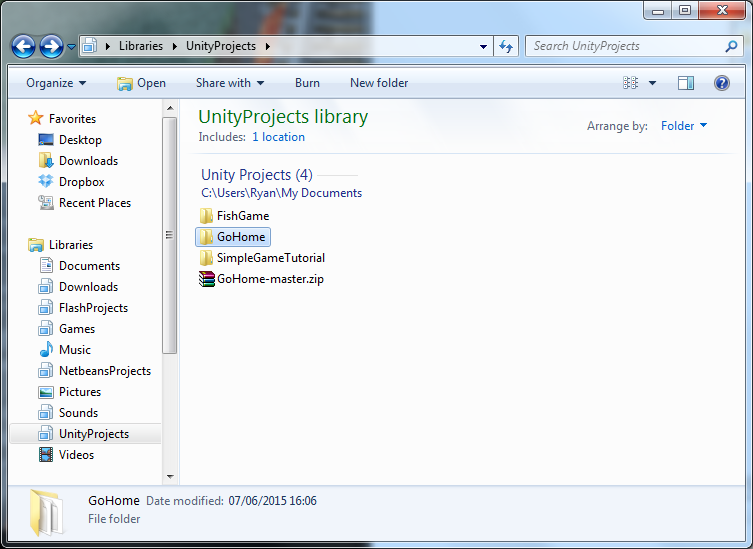753x549 pixels.
Task: Toggle the preview pane
Action: click(686, 83)
